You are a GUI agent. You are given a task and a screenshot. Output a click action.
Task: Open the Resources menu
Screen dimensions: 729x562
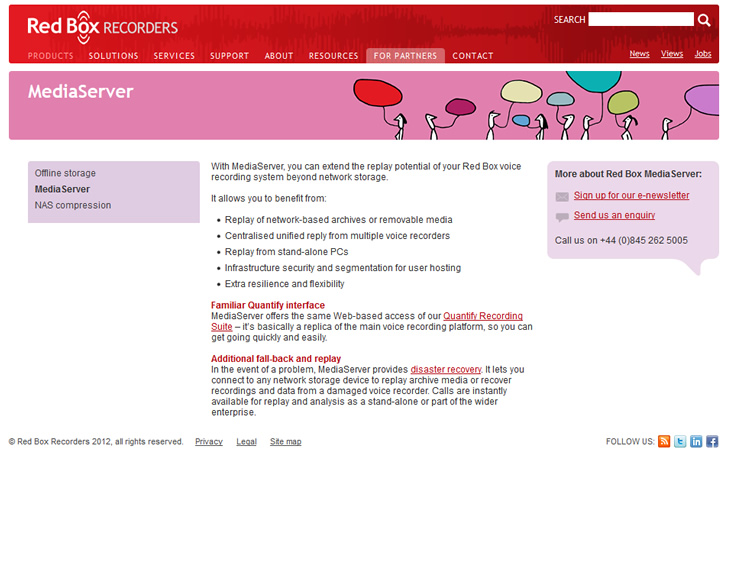[333, 56]
